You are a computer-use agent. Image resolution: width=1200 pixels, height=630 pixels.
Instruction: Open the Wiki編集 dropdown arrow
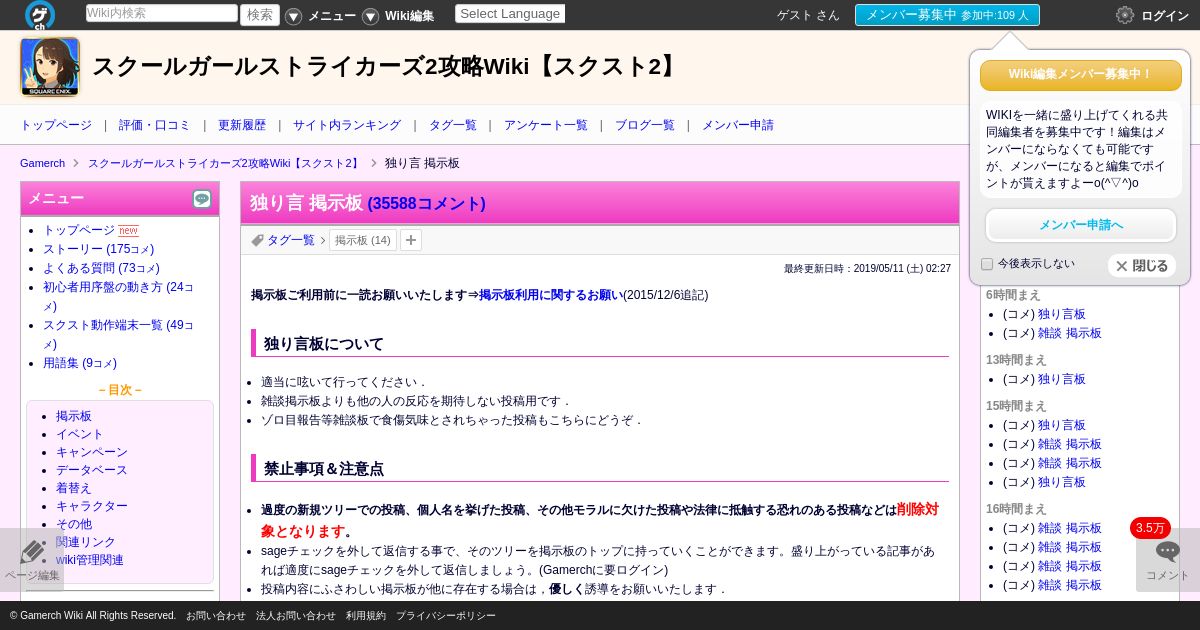click(x=370, y=16)
